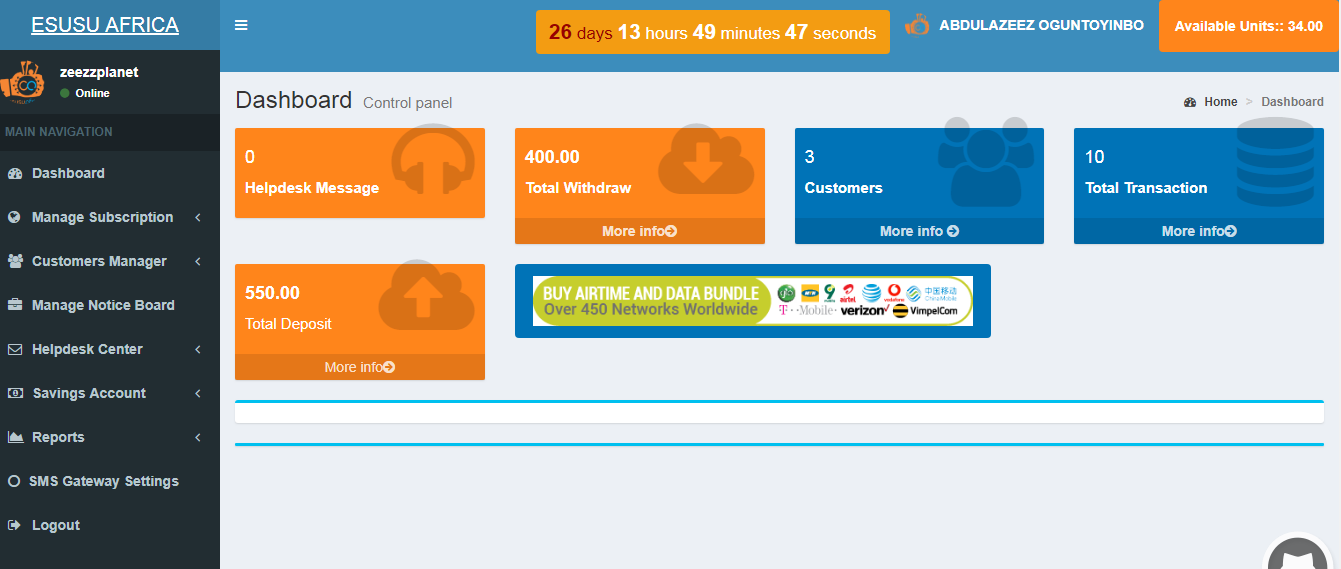Toggle the sidebar with the hamburger icon

coord(241,25)
